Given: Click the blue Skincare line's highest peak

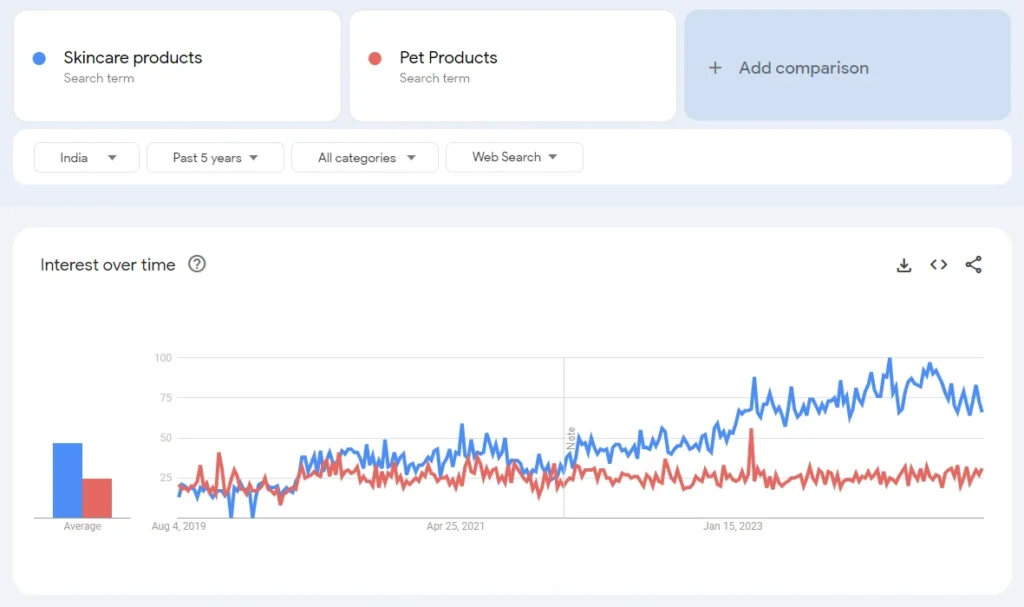Looking at the screenshot, I should click(890, 360).
